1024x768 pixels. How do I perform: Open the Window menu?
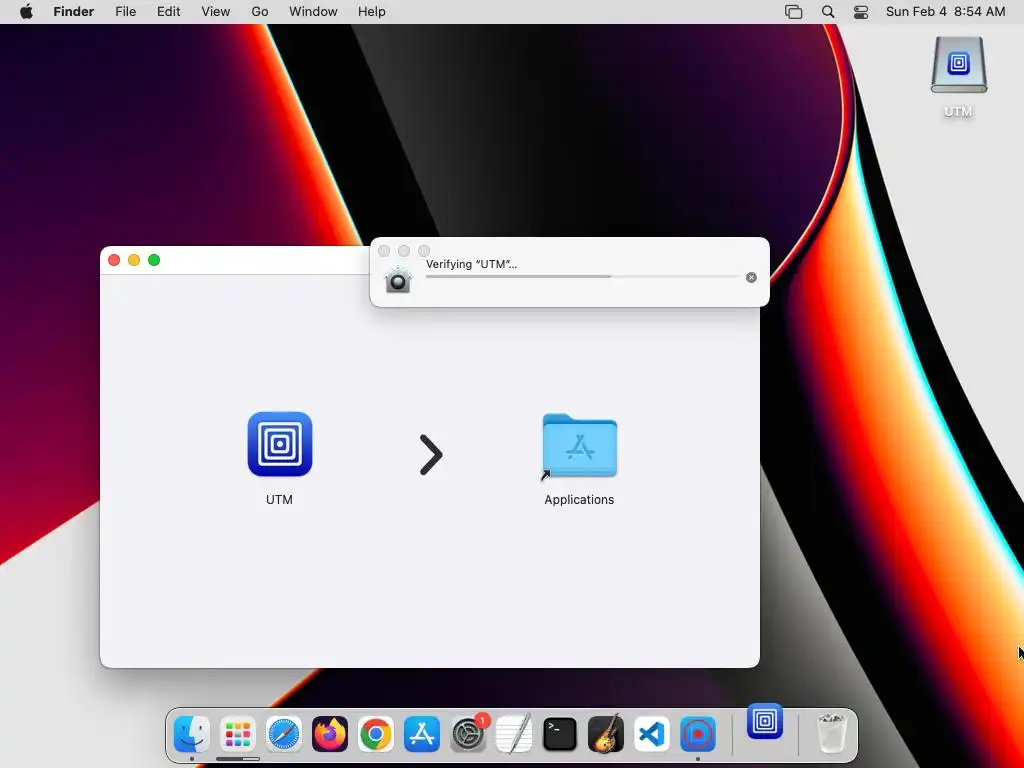click(x=313, y=12)
